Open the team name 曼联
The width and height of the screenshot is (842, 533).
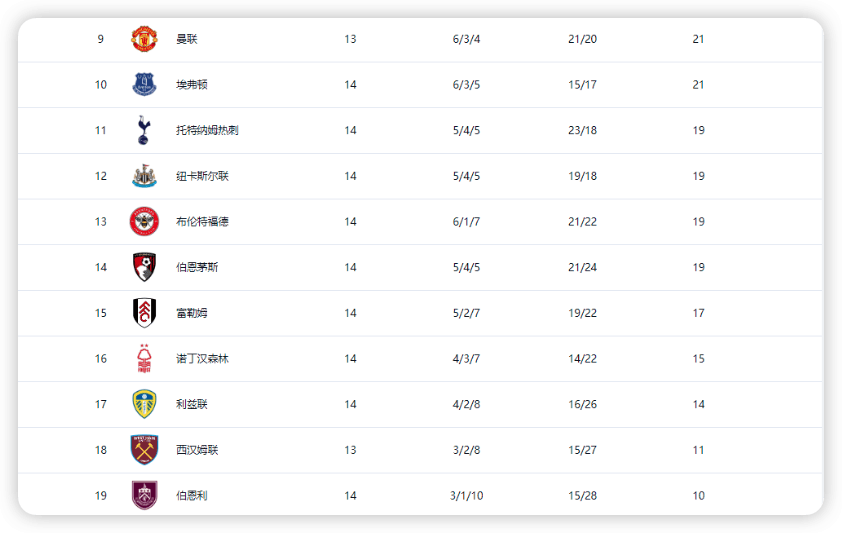(x=187, y=39)
